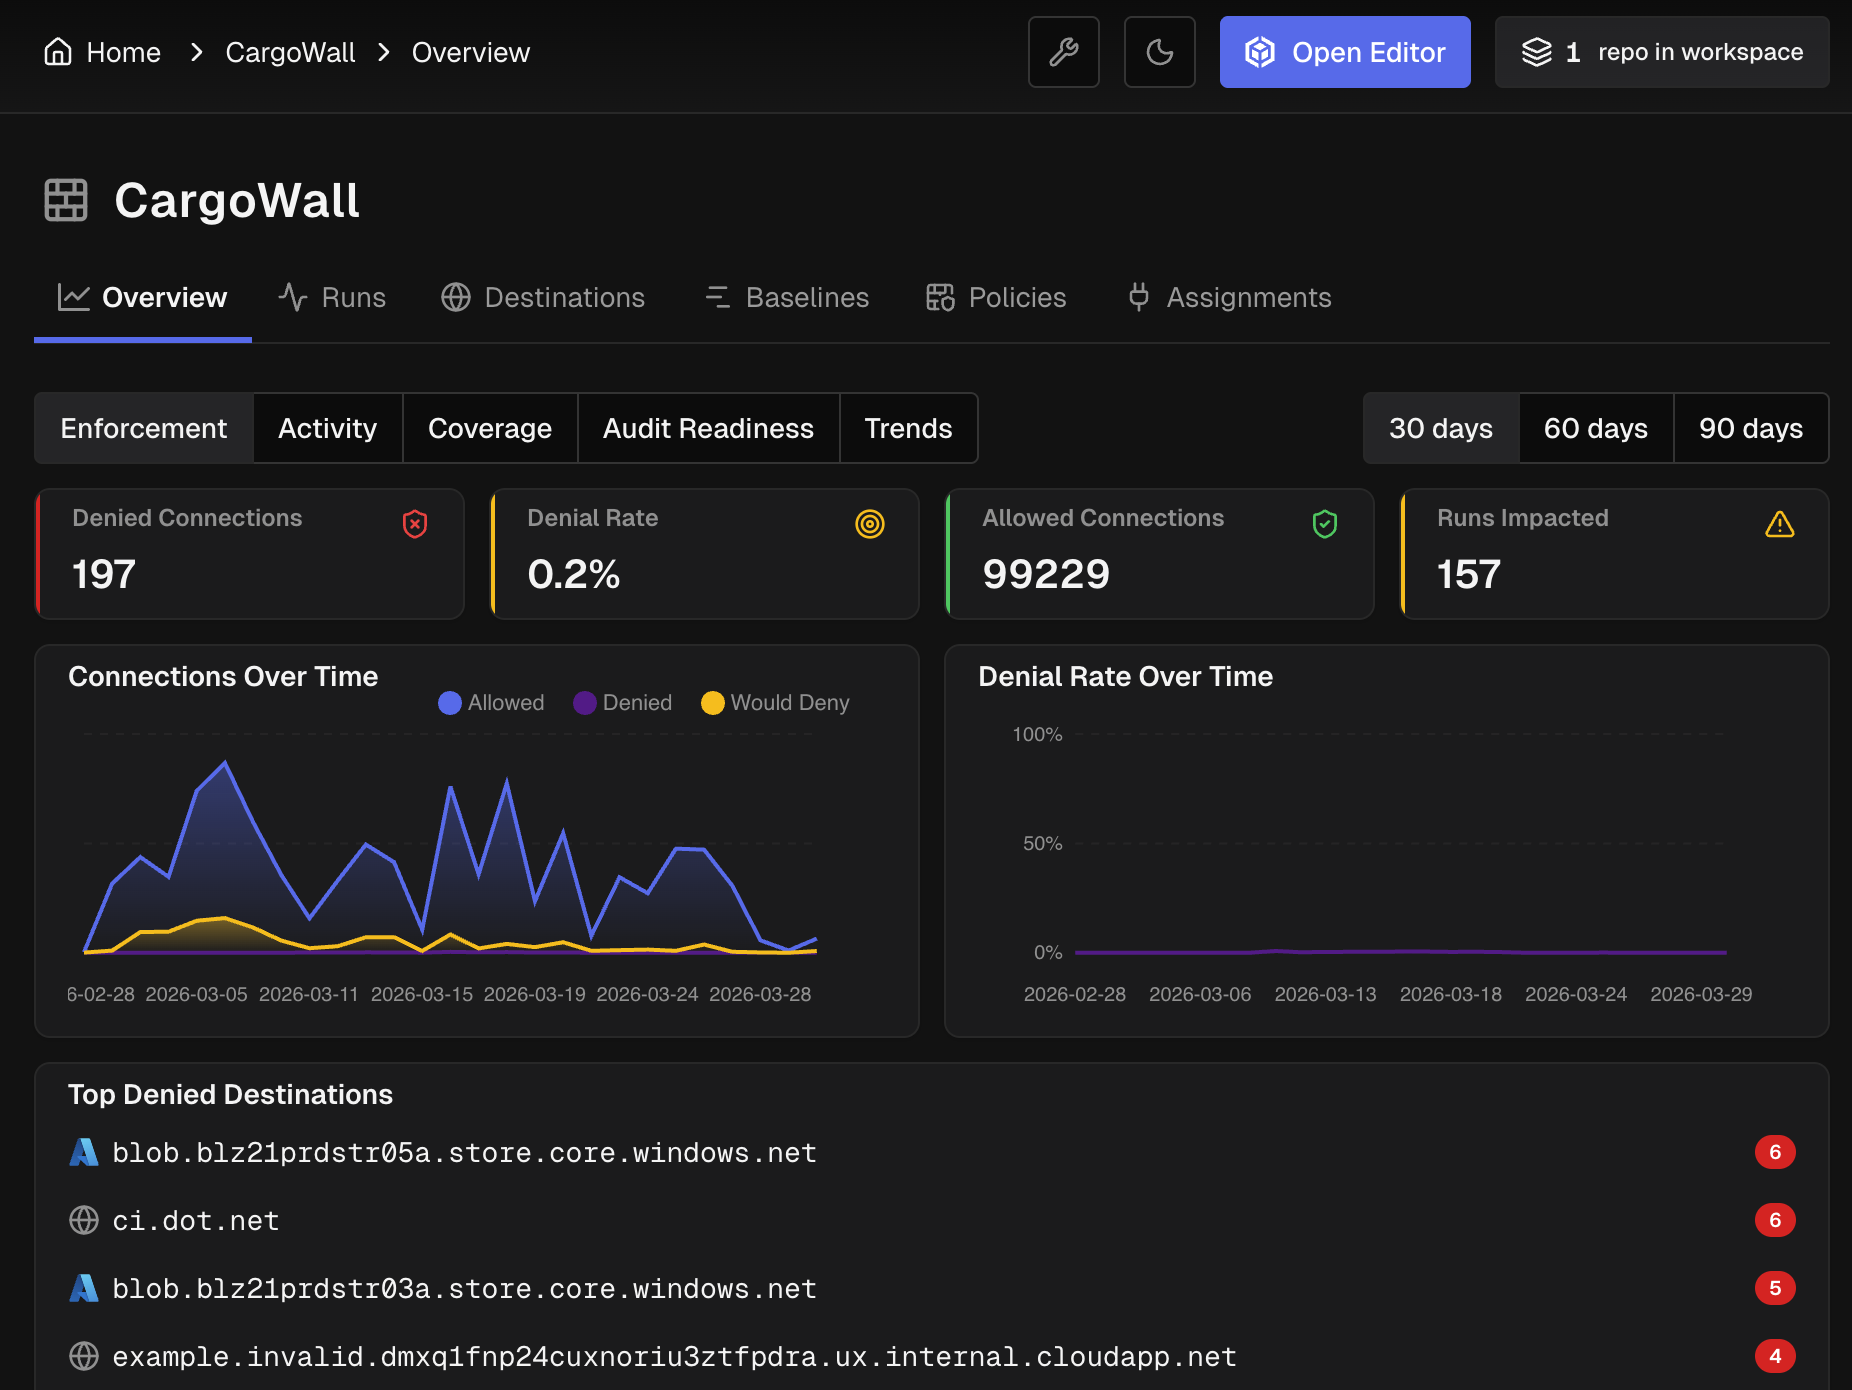The image size is (1852, 1390).
Task: Open the Policies tab
Action: pos(995,297)
